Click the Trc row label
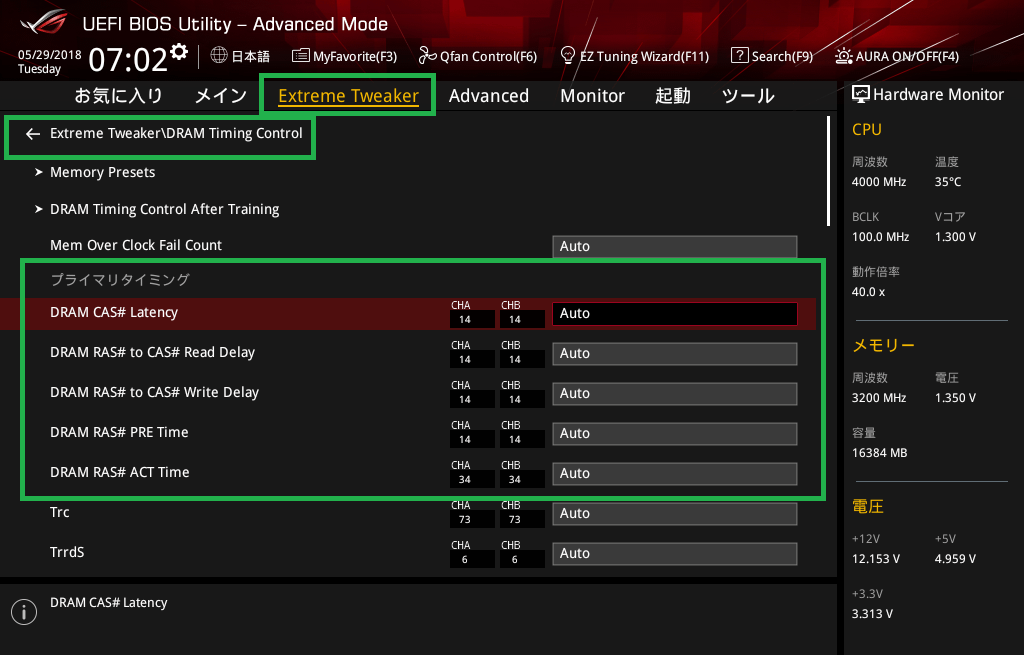 click(x=59, y=512)
